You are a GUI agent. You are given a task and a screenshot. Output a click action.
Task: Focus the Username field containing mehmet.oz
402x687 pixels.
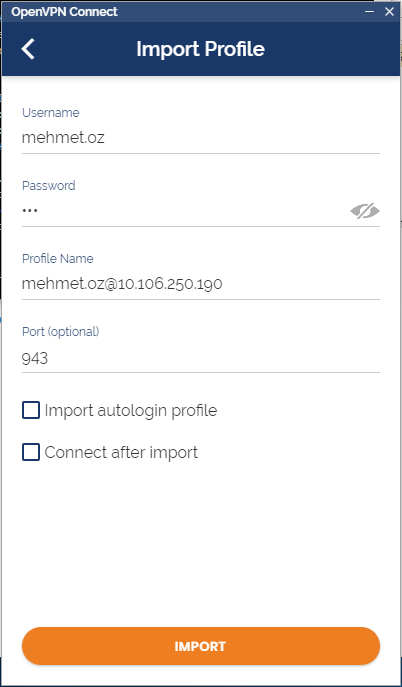tap(201, 138)
